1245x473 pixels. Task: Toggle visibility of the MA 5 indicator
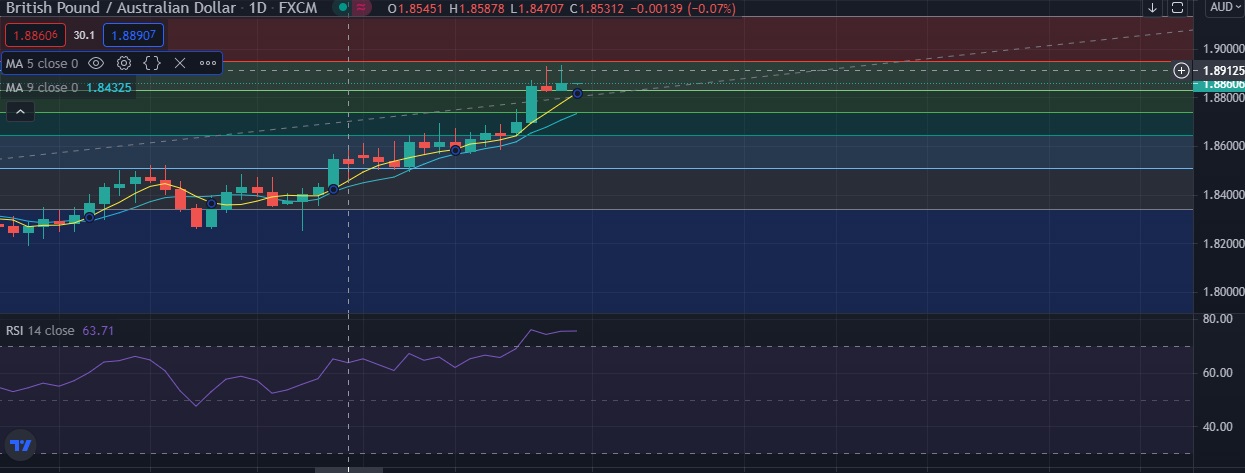click(x=96, y=62)
